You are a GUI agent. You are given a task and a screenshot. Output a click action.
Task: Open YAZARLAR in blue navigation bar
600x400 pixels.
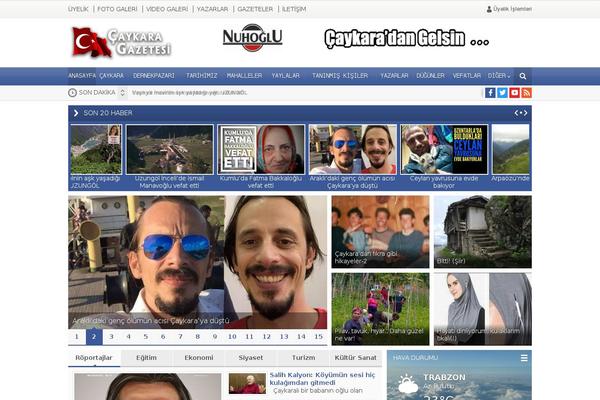pos(394,76)
